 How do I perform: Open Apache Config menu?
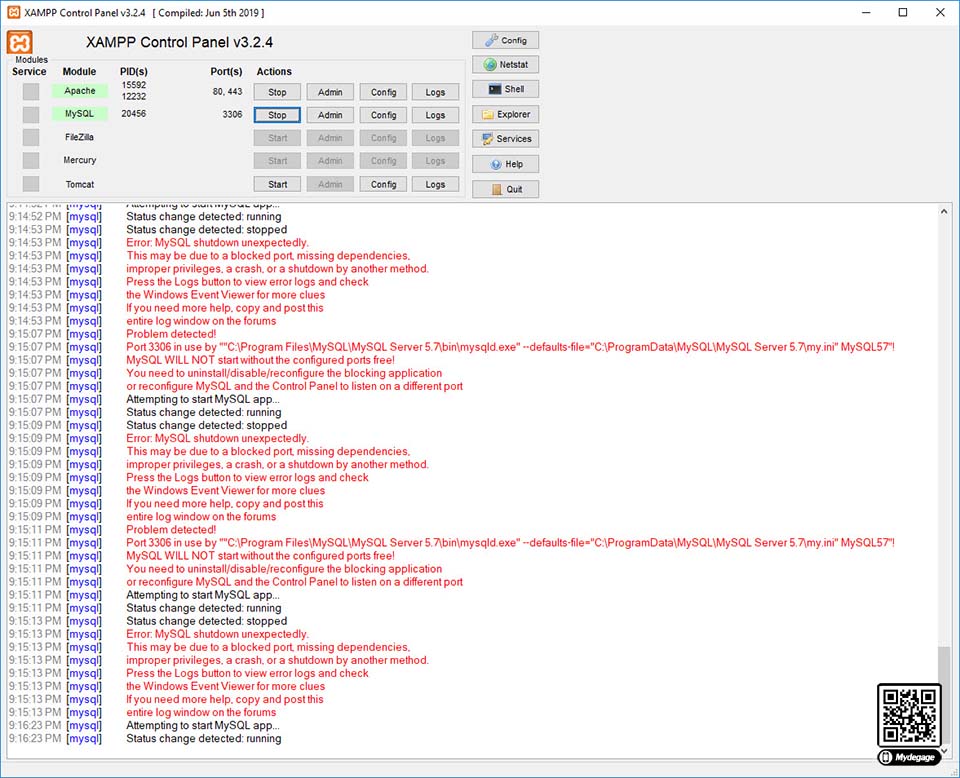click(x=383, y=92)
